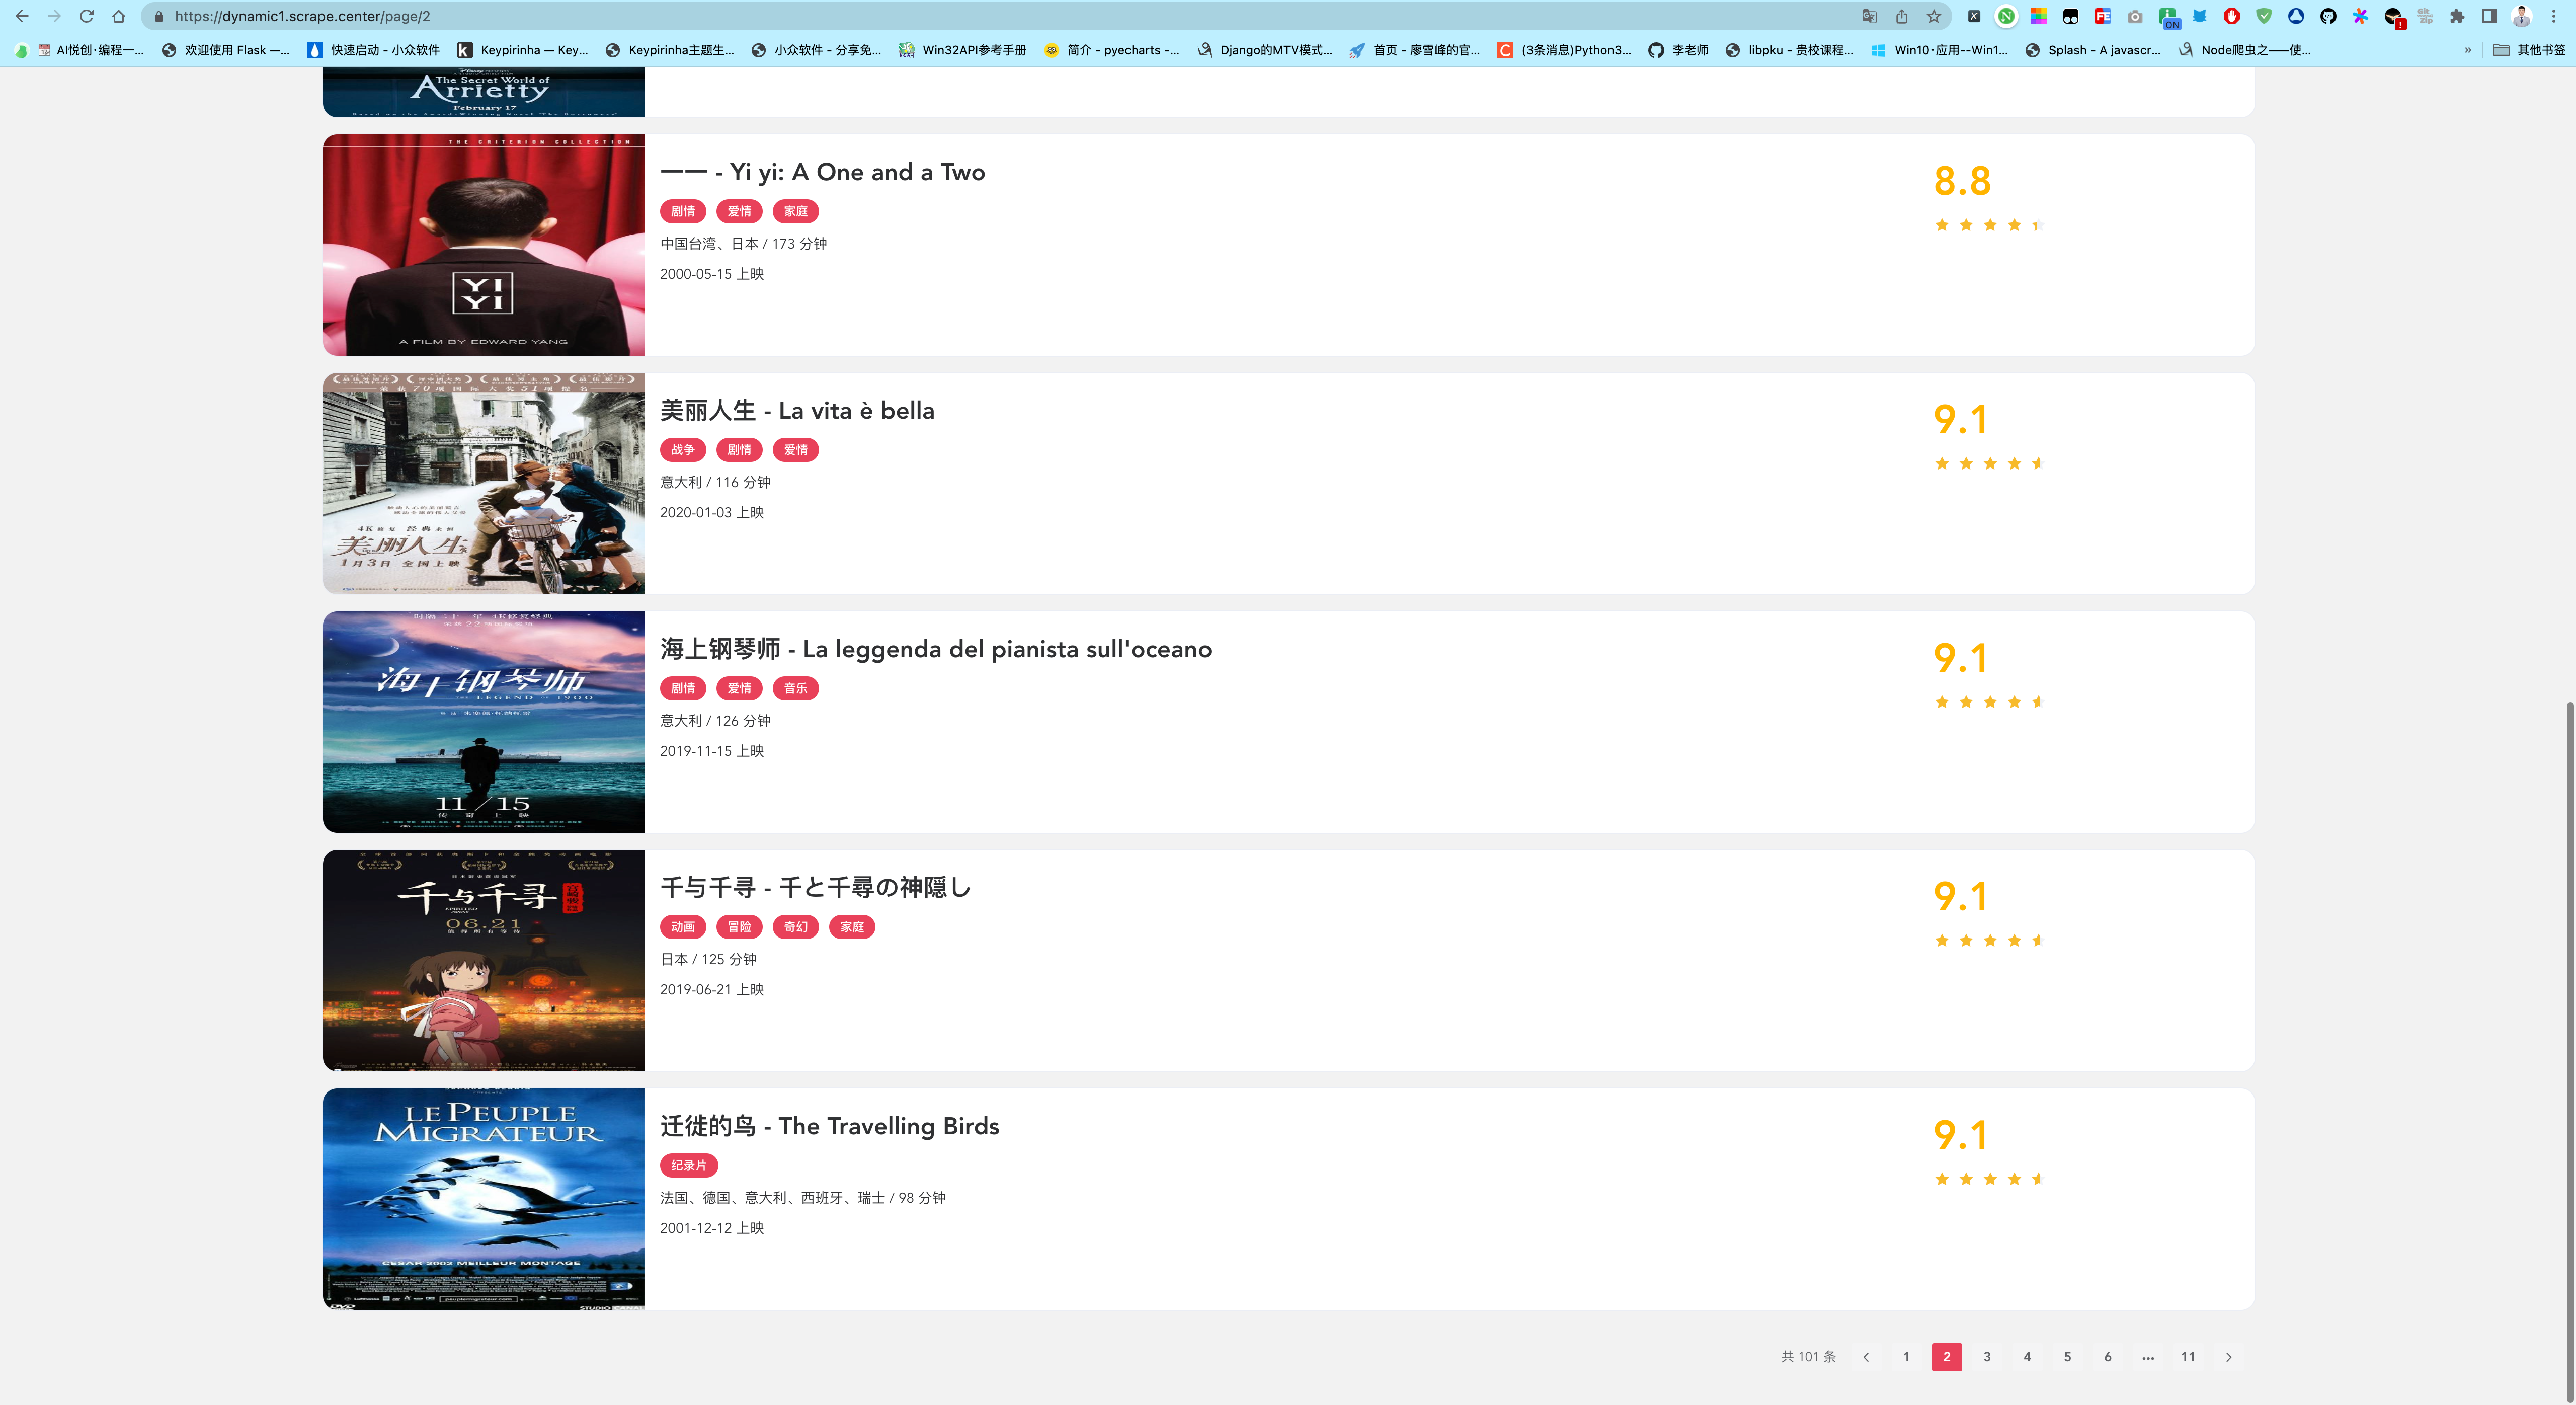Open the 李老师 GitHub bookmark

tap(1679, 50)
